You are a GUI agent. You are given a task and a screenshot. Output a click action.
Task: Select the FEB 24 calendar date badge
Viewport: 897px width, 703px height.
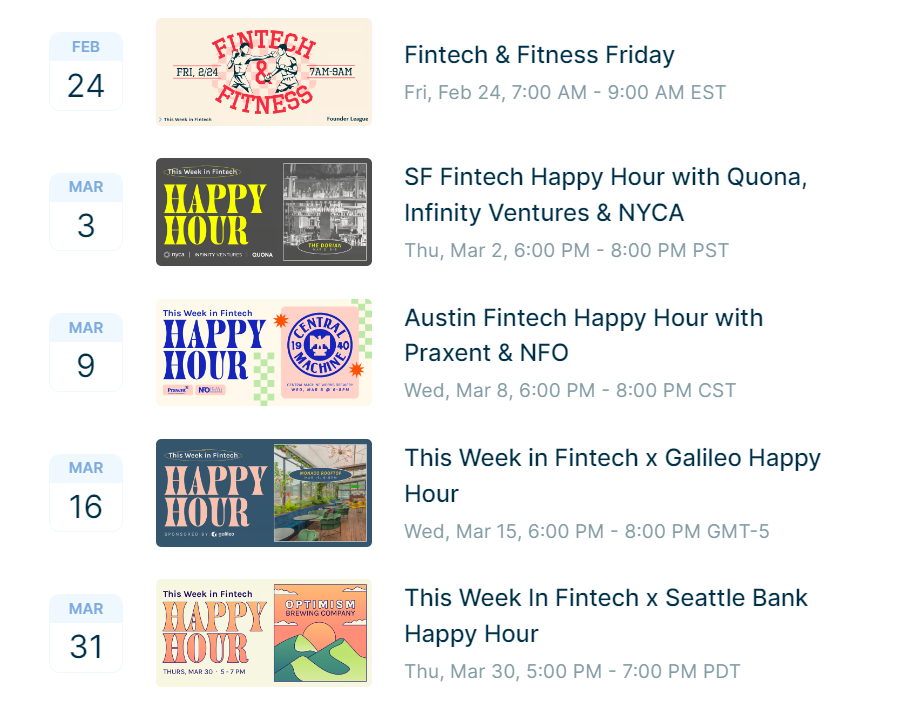coord(86,72)
